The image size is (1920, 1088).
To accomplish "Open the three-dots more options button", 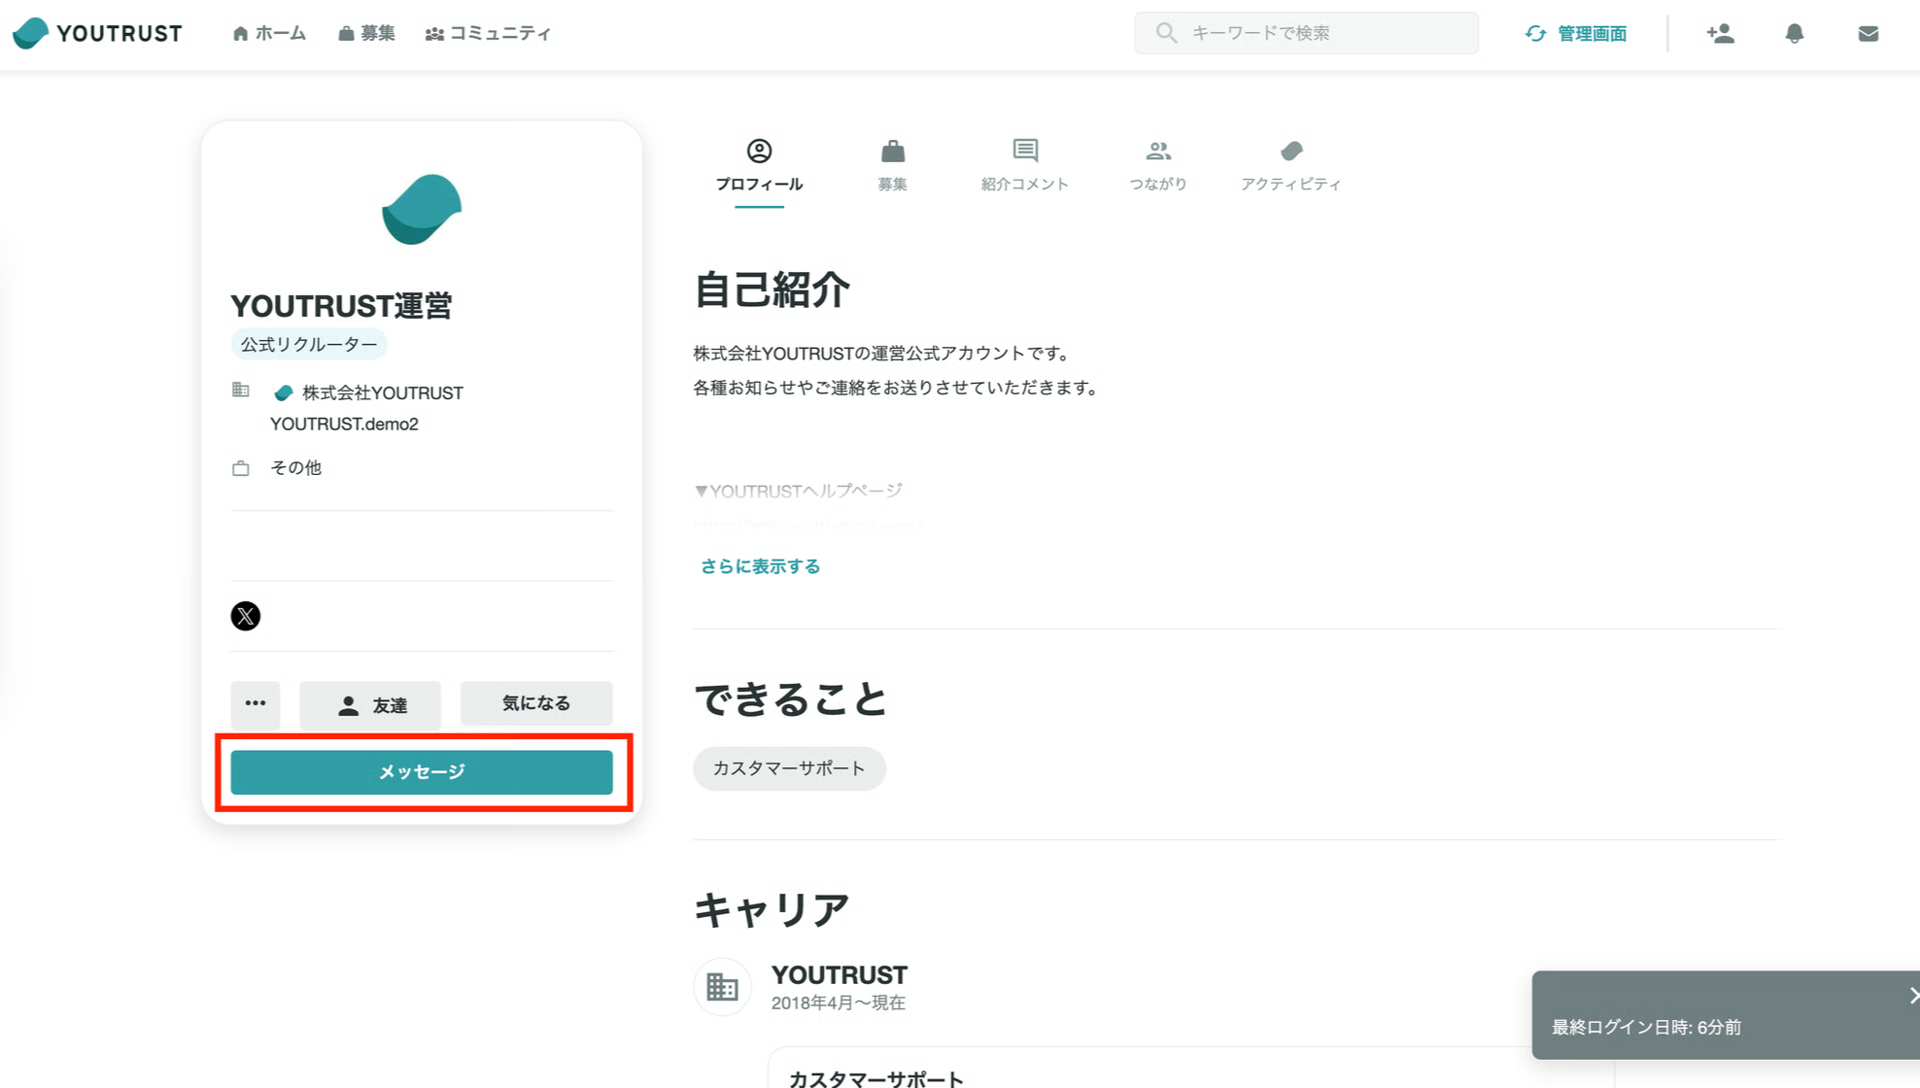I will click(x=255, y=703).
